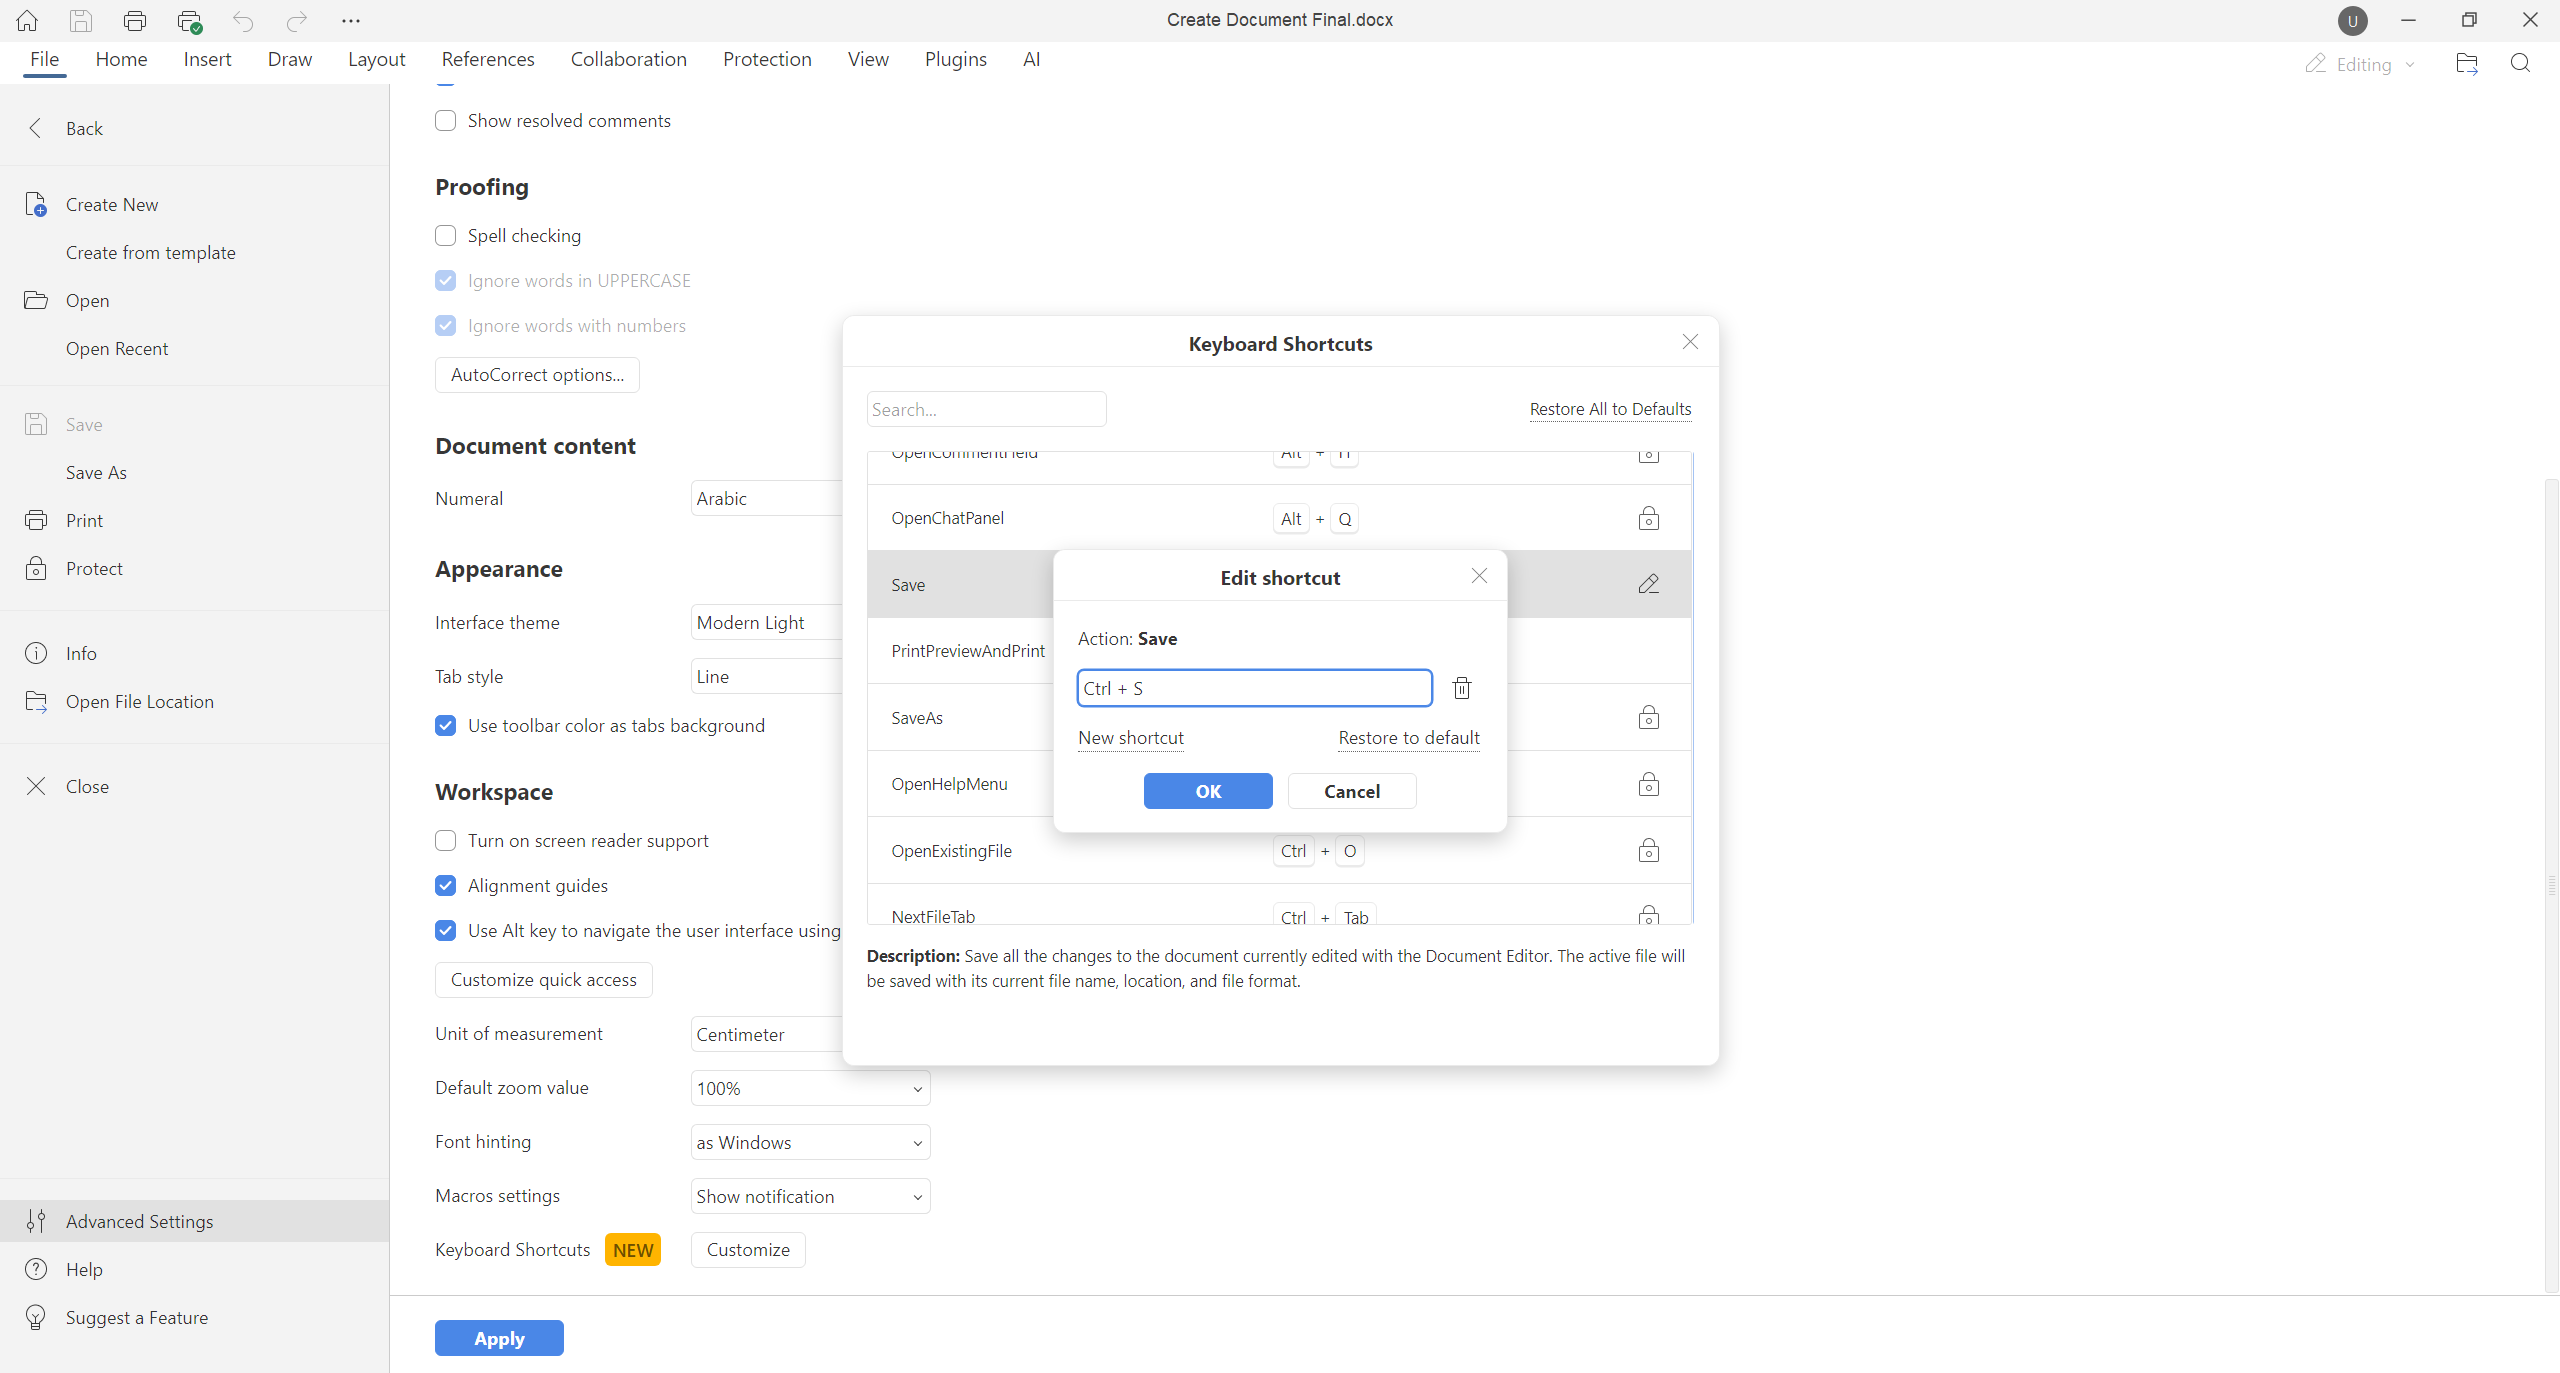Click the Print icon in quick access bar
The width and height of the screenshot is (2560, 1373).
[135, 20]
